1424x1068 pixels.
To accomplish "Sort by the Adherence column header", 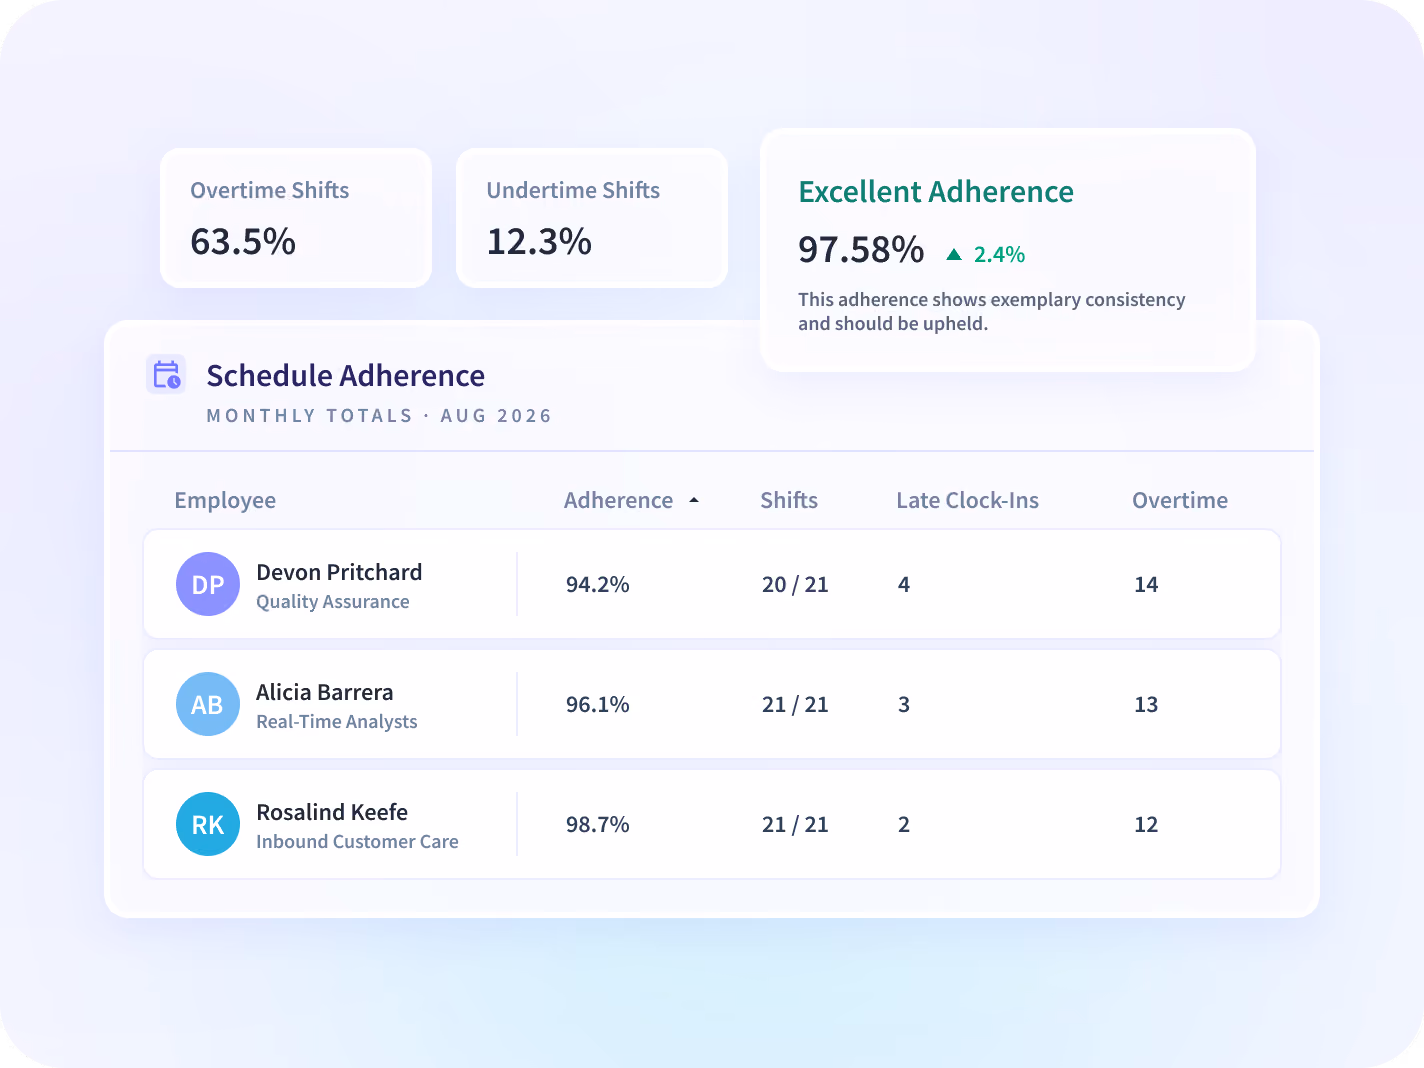I will pos(618,500).
